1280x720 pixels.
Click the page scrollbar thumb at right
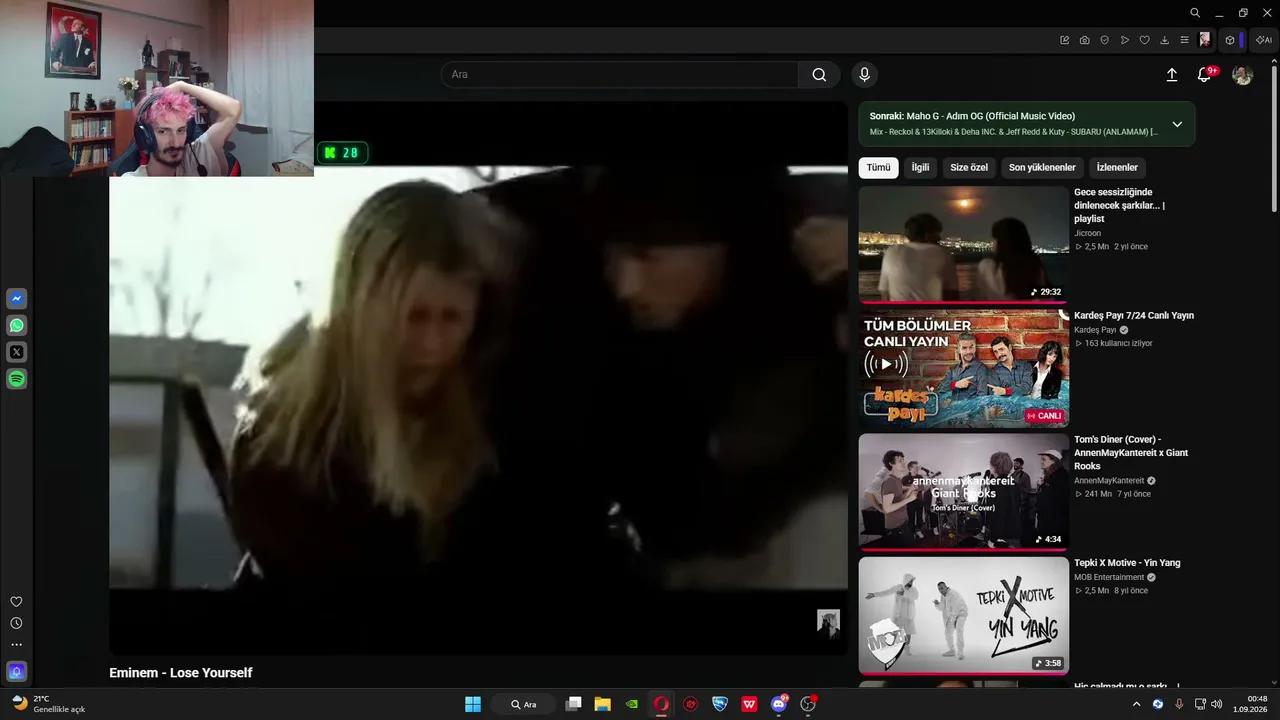[x=1274, y=138]
